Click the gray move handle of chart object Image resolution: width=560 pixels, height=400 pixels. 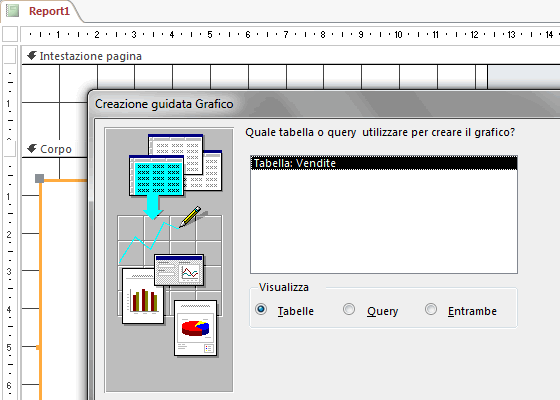pyautogui.click(x=40, y=178)
